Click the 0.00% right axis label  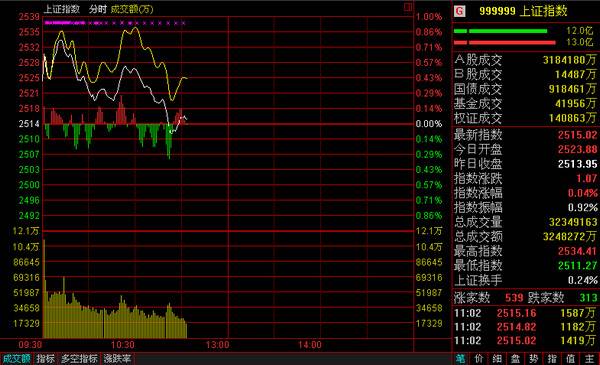[429, 124]
